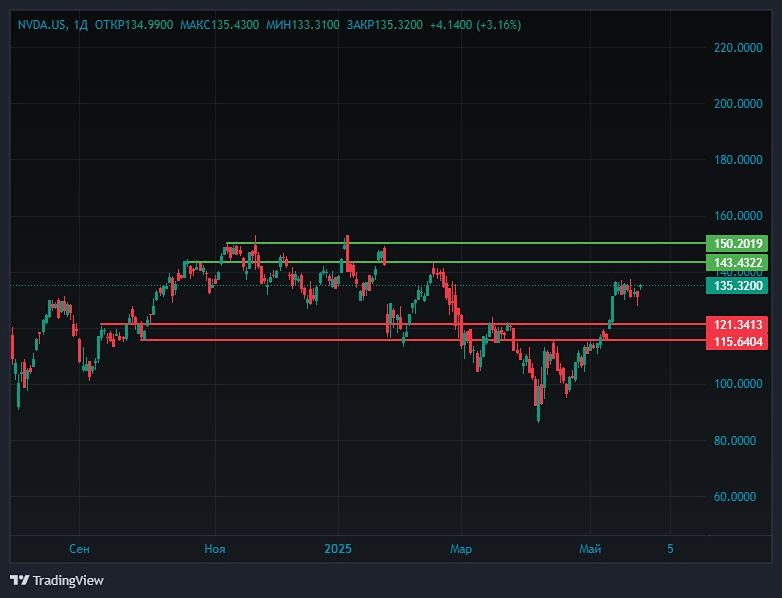The image size is (782, 598).
Task: Select the 143.4322 green horizontal line
Action: (445, 262)
